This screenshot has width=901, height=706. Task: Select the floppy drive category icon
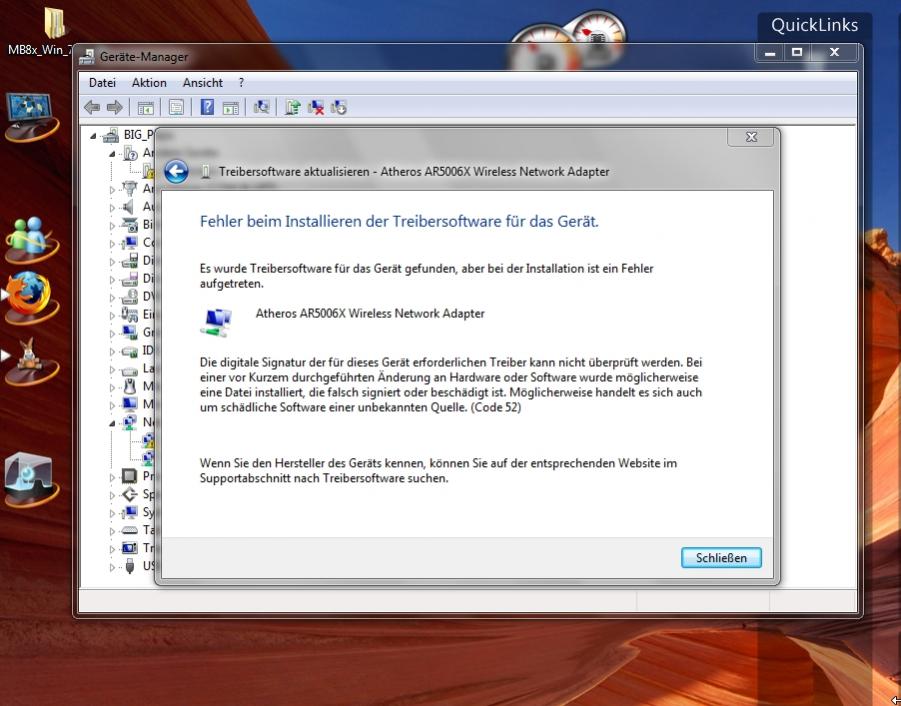click(130, 279)
